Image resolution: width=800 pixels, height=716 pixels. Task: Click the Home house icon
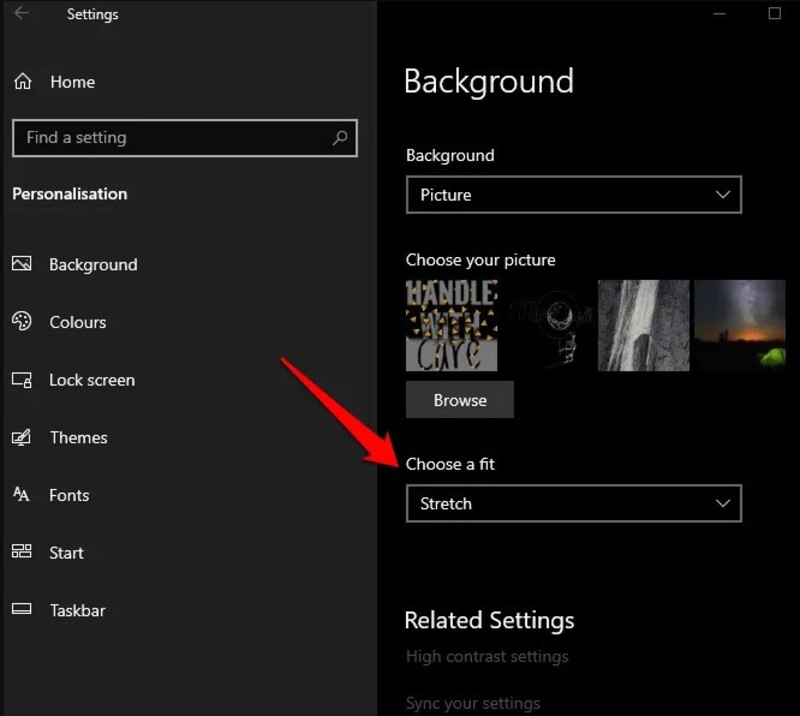22,82
